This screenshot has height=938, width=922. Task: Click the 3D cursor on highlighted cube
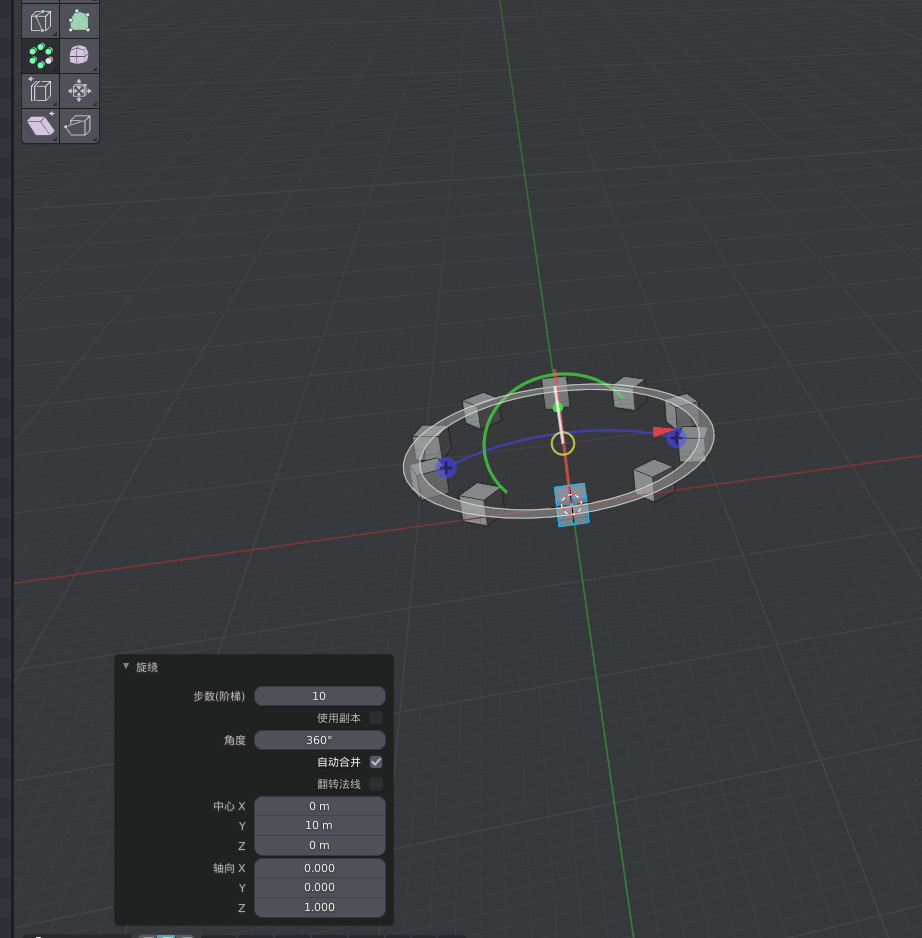coord(571,504)
